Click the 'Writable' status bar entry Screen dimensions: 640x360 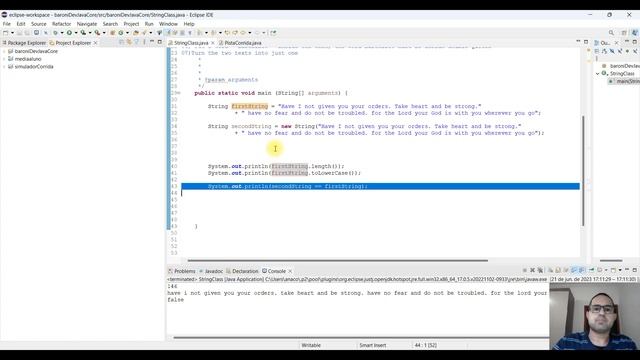(x=311, y=345)
